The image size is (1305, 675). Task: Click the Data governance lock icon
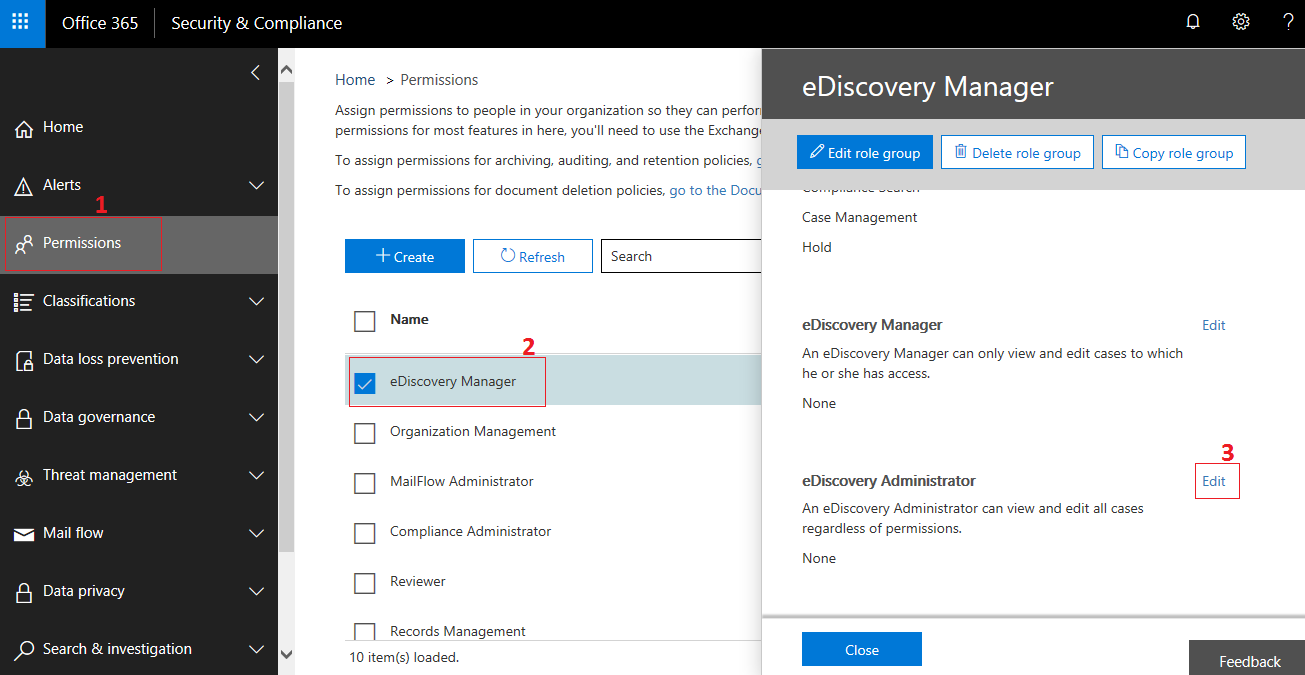[x=24, y=418]
